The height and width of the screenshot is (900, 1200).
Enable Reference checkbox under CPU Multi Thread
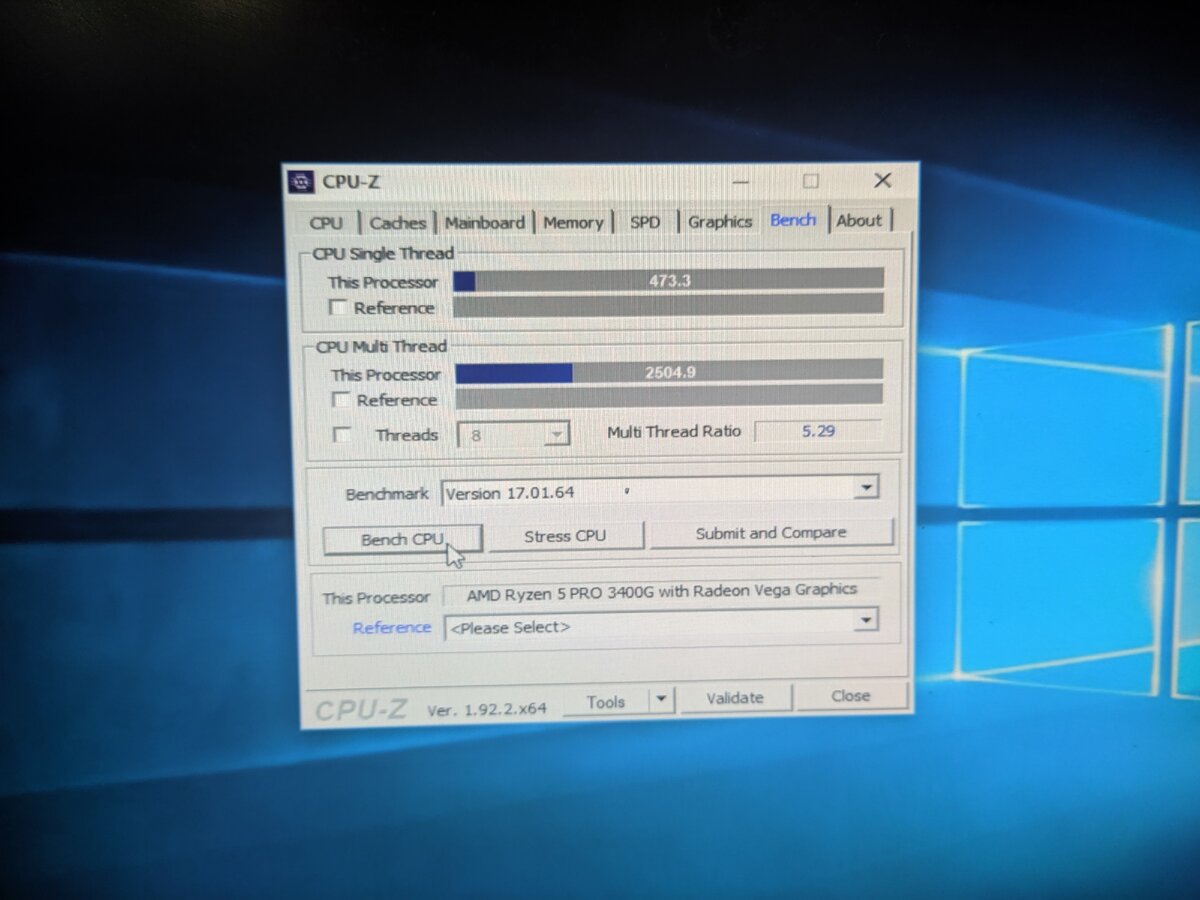tap(342, 400)
